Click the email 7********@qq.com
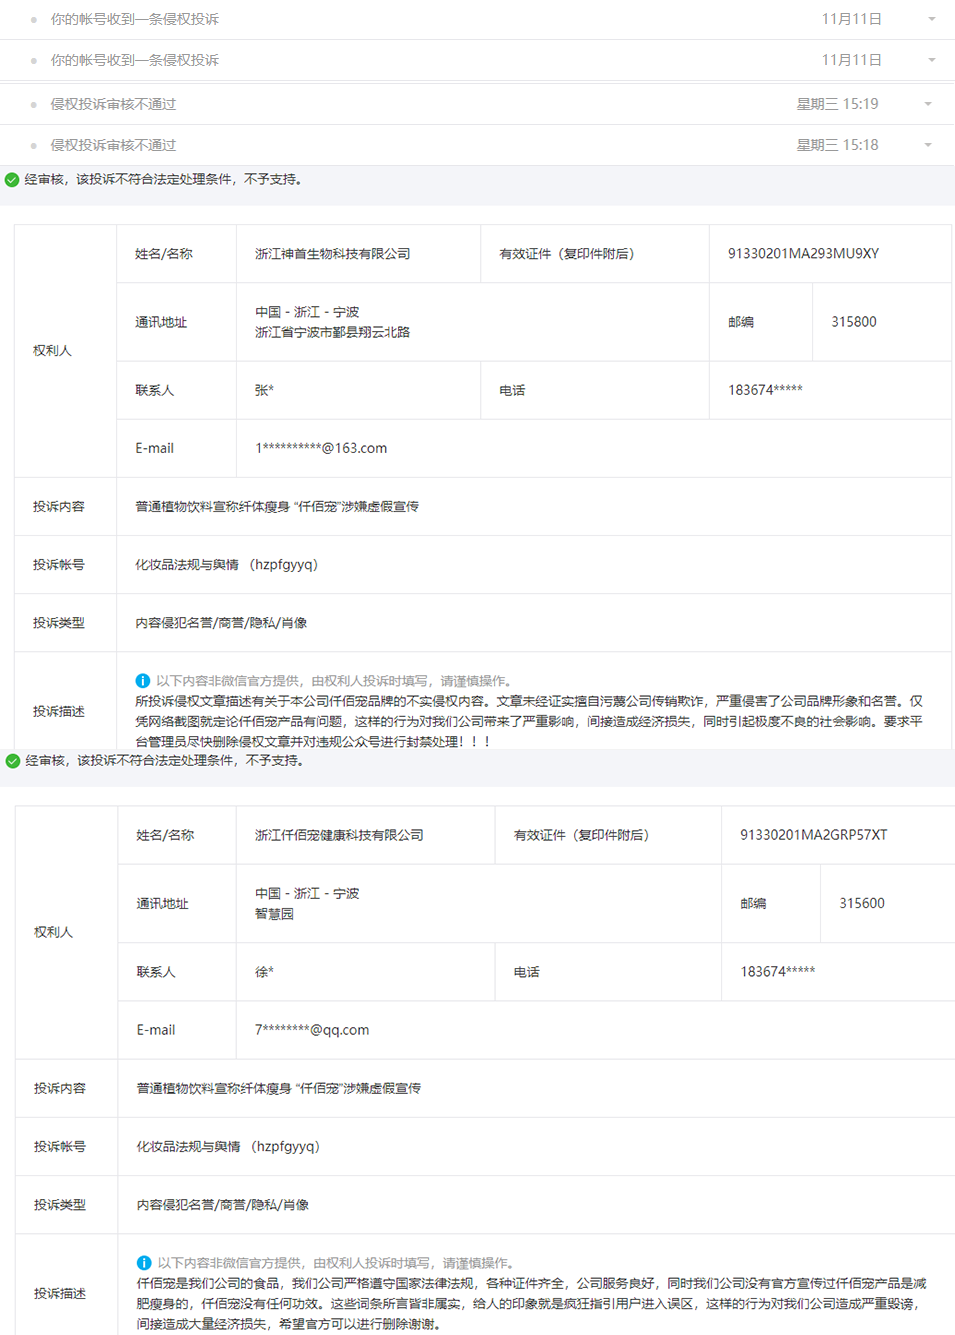The height and width of the screenshot is (1335, 955). [x=312, y=1030]
